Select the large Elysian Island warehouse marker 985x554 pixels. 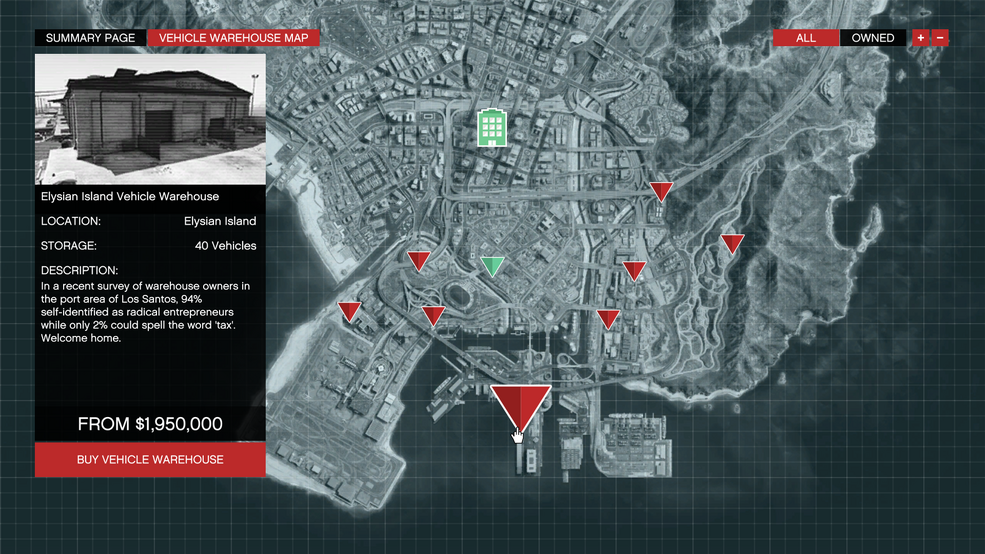tap(521, 408)
